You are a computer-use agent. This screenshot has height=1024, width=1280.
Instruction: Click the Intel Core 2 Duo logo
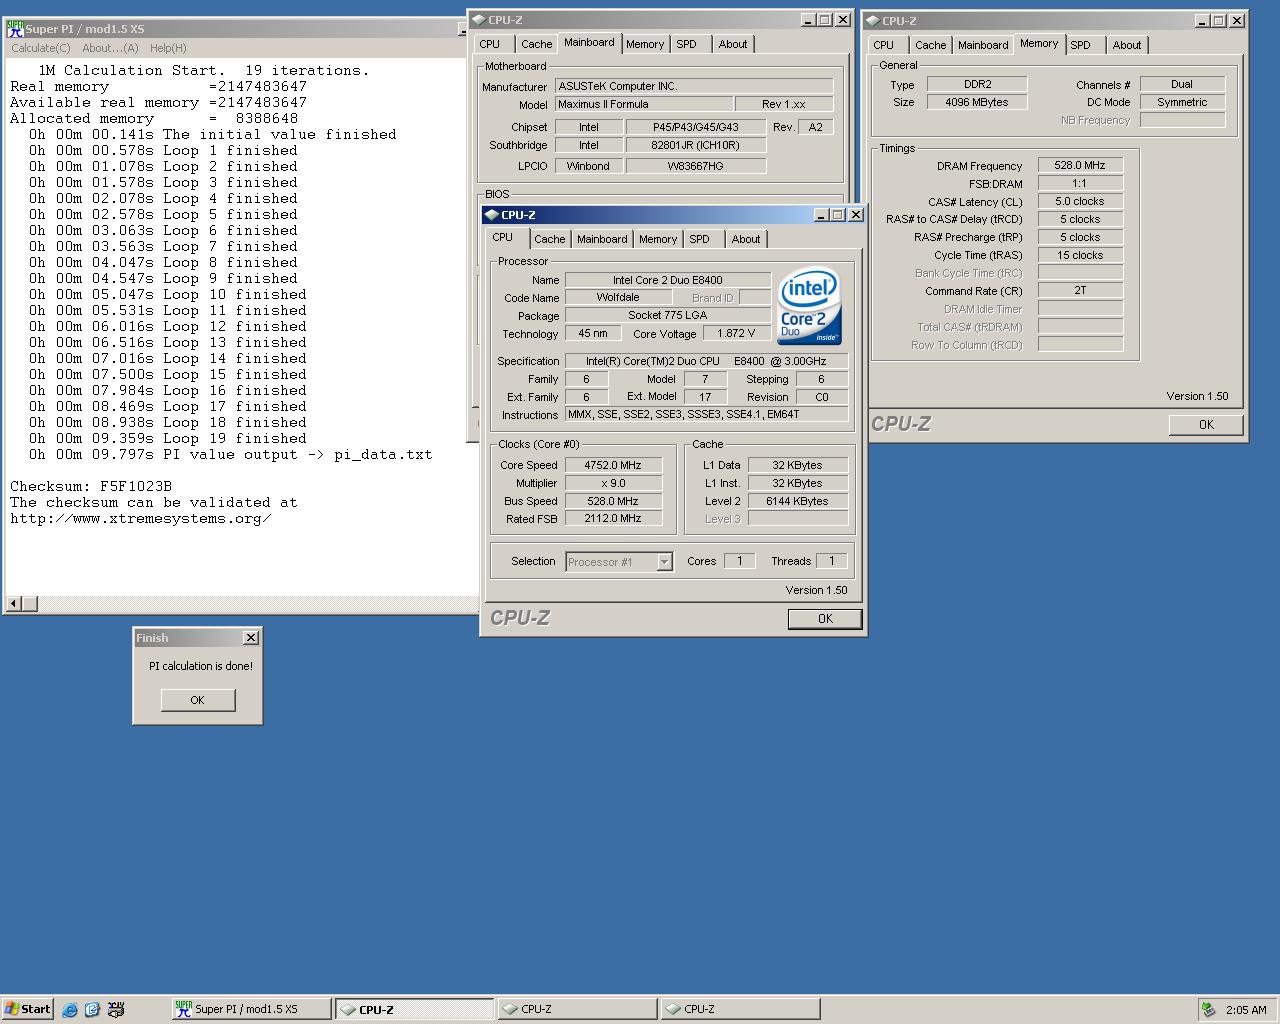tap(809, 306)
